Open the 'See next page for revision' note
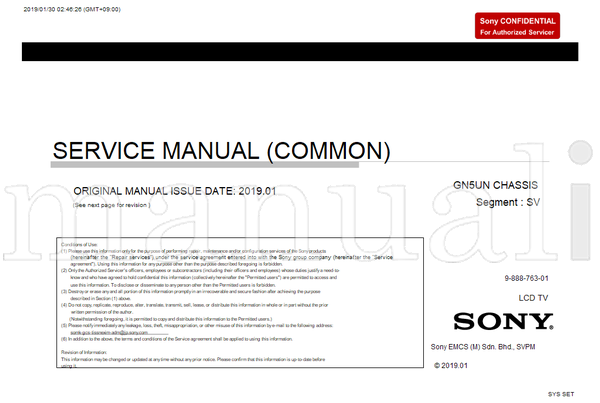 tap(111, 204)
